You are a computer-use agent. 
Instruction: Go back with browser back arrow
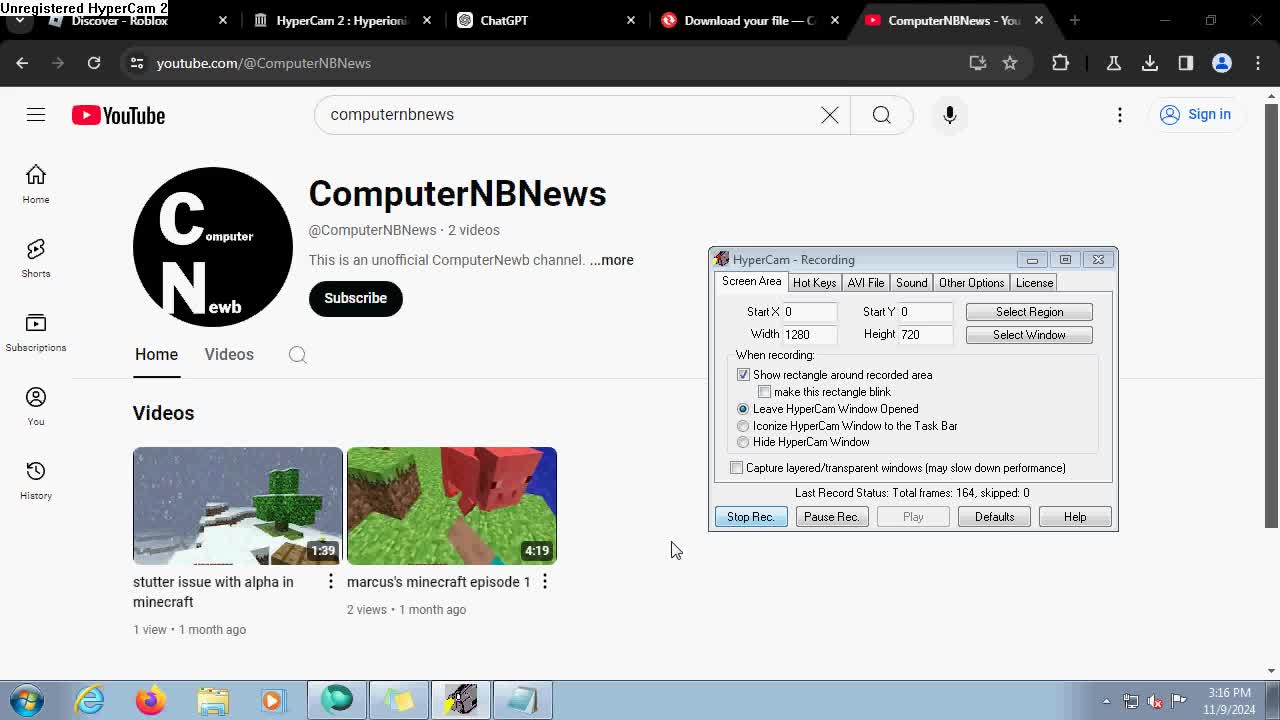(22, 63)
